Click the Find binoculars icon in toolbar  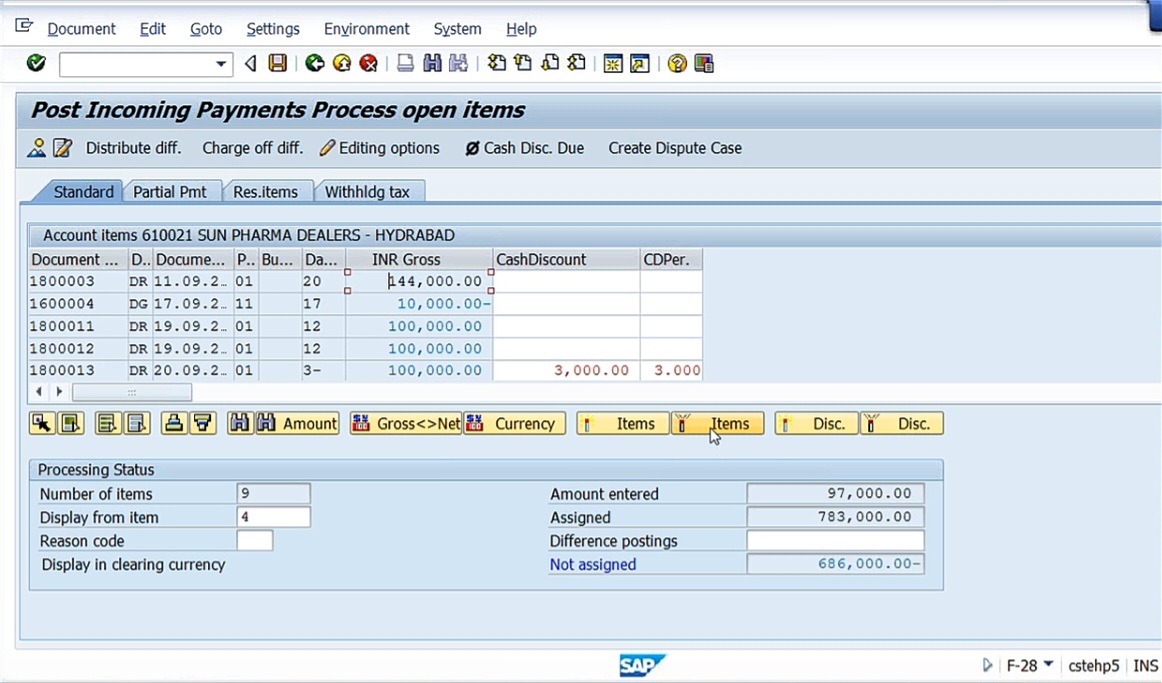pos(432,64)
